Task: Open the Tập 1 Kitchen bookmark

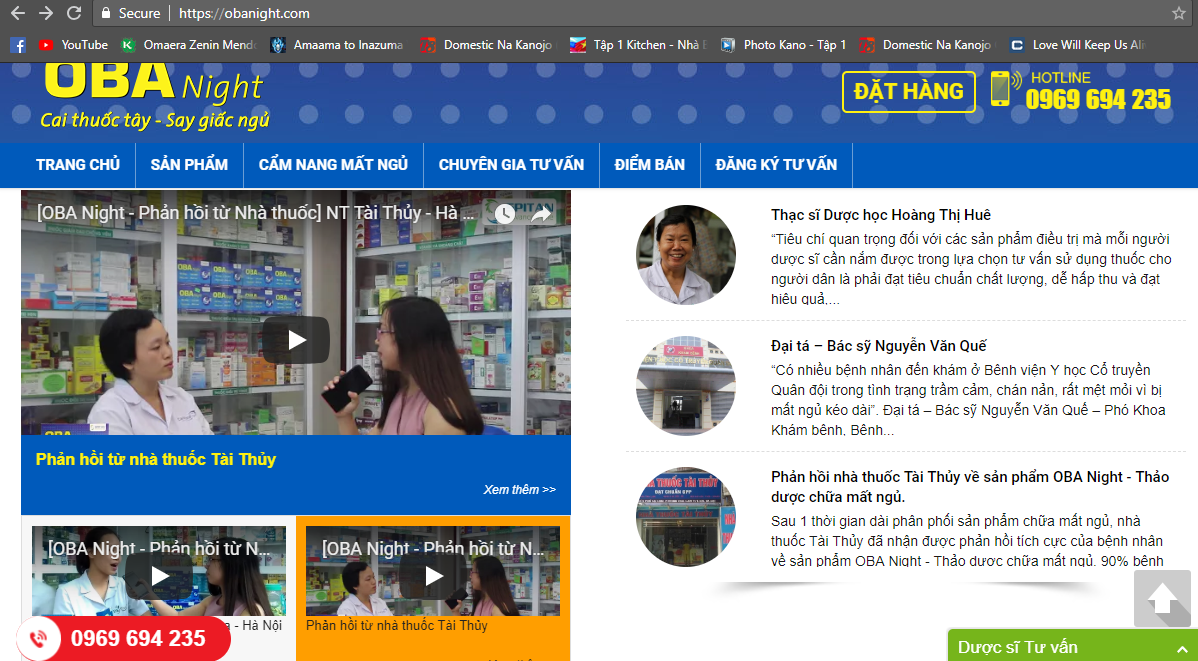Action: pyautogui.click(x=638, y=45)
